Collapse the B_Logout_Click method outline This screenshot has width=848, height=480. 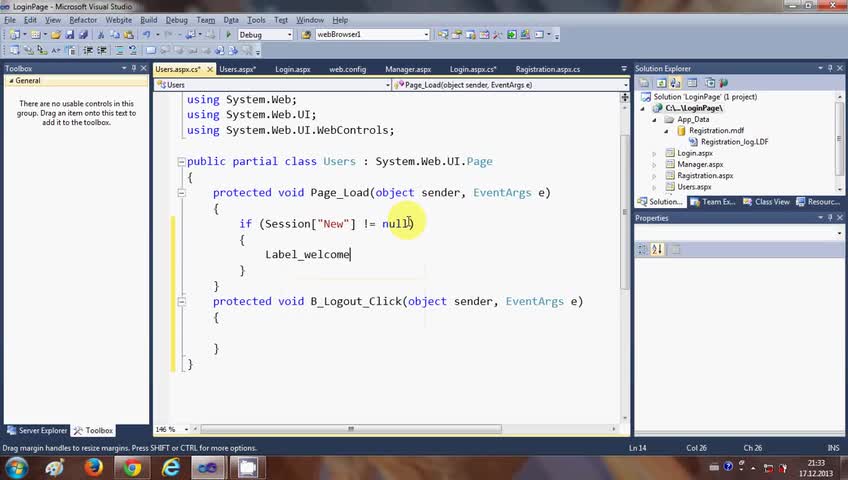click(x=181, y=302)
